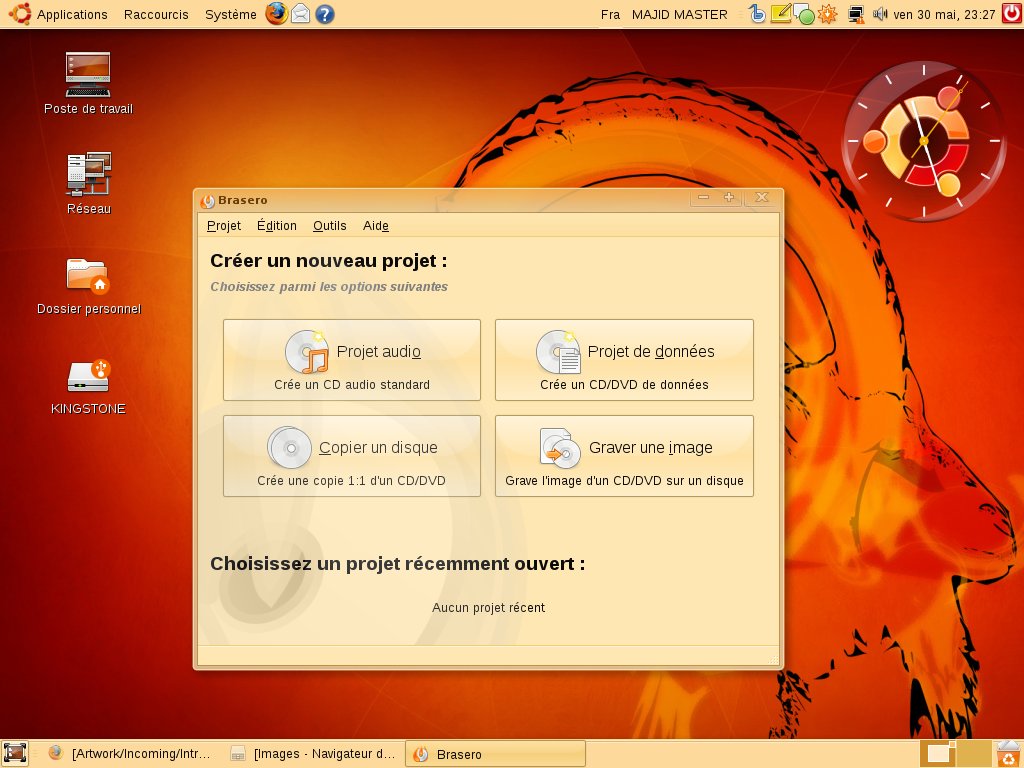Viewport: 1024px width, 768px height.
Task: Choose Graver une image option
Action: [624, 456]
